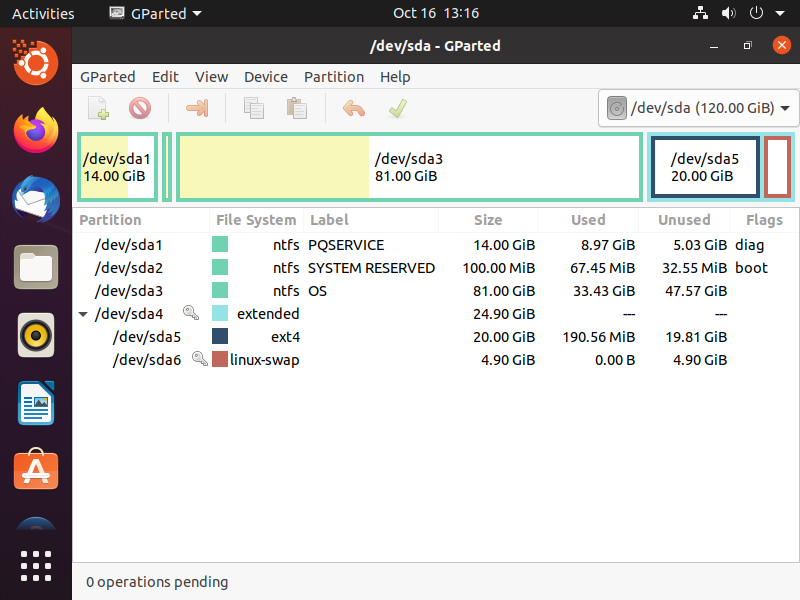Open the View menu
The width and height of the screenshot is (800, 600).
pos(211,77)
